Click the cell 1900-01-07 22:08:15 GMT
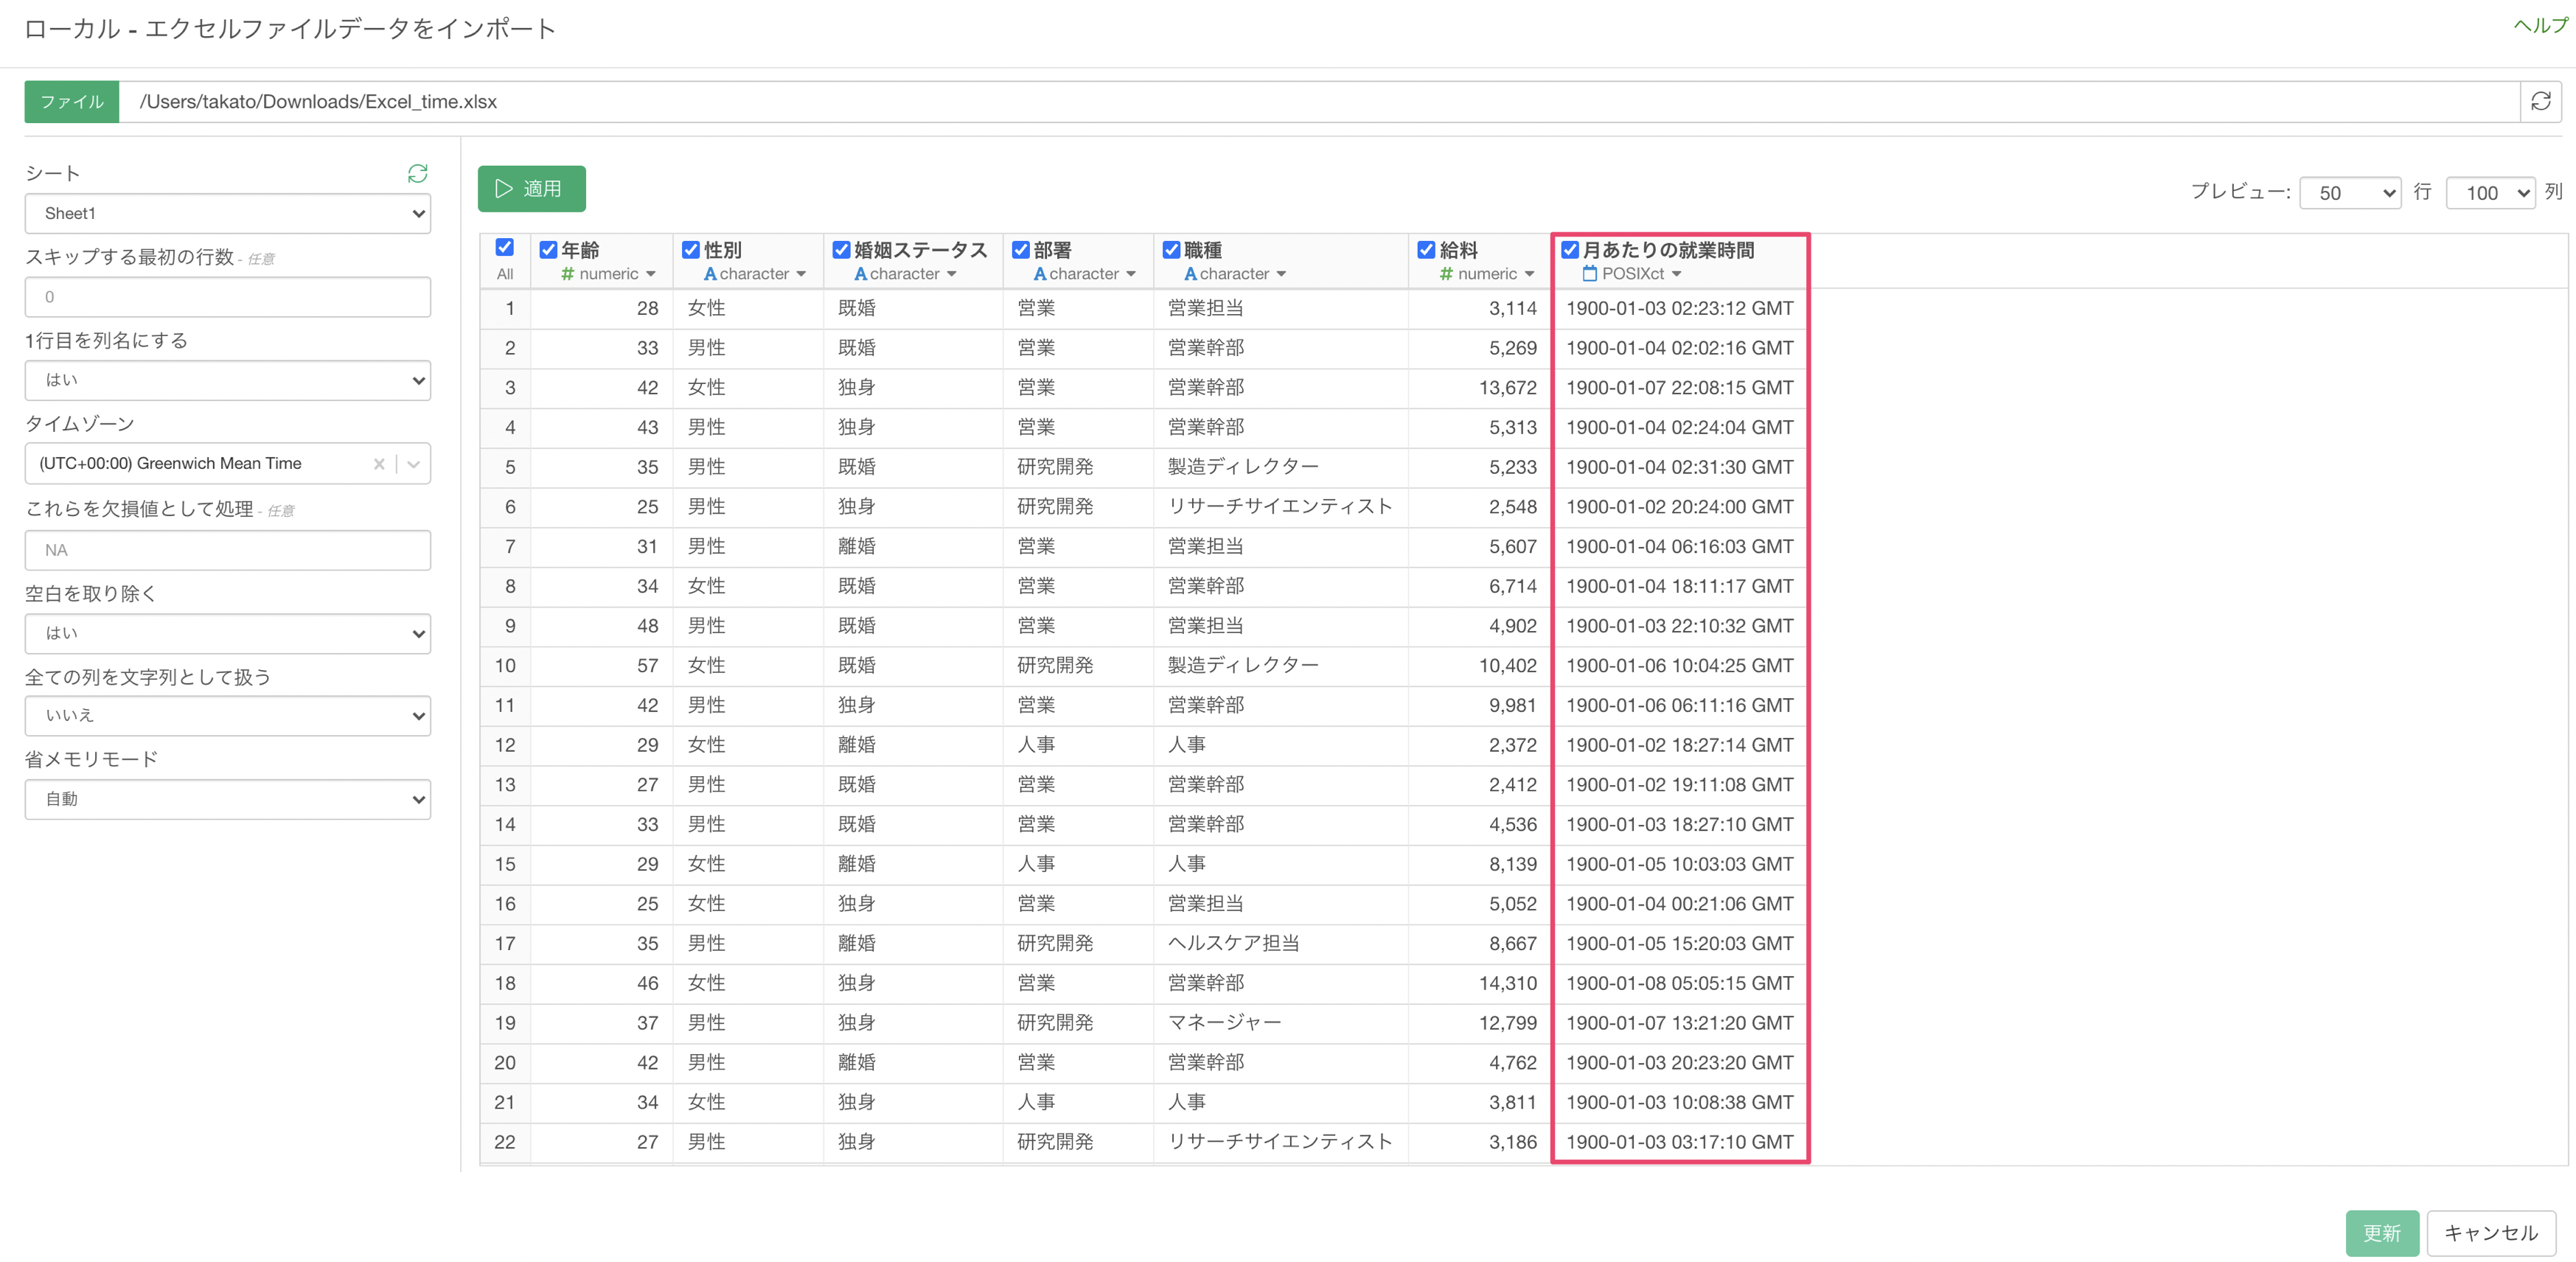The height and width of the screenshot is (1262, 2576). pyautogui.click(x=1679, y=387)
